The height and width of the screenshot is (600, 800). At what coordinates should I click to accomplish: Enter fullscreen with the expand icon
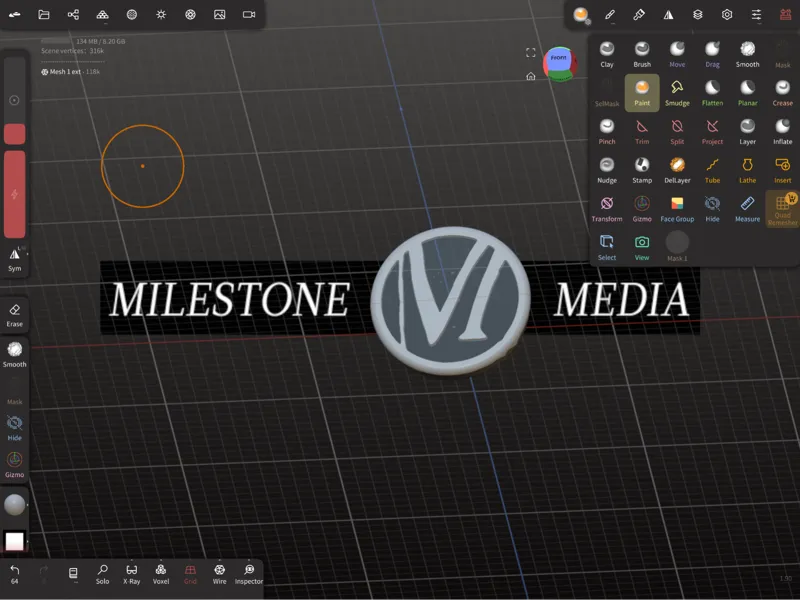[x=531, y=53]
